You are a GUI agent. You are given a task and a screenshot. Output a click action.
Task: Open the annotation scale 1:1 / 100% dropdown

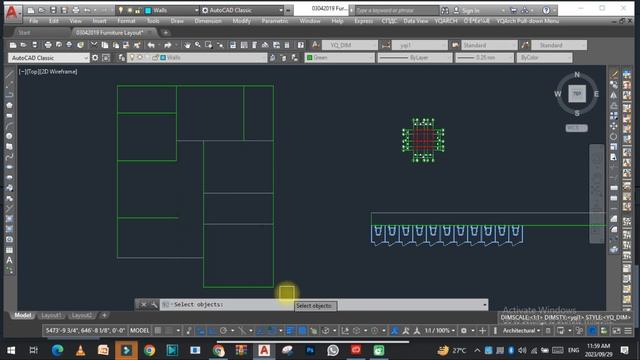[x=439, y=330]
